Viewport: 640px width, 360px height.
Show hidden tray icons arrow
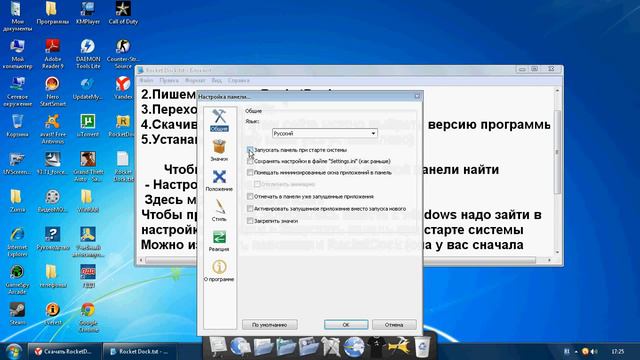[576, 351]
